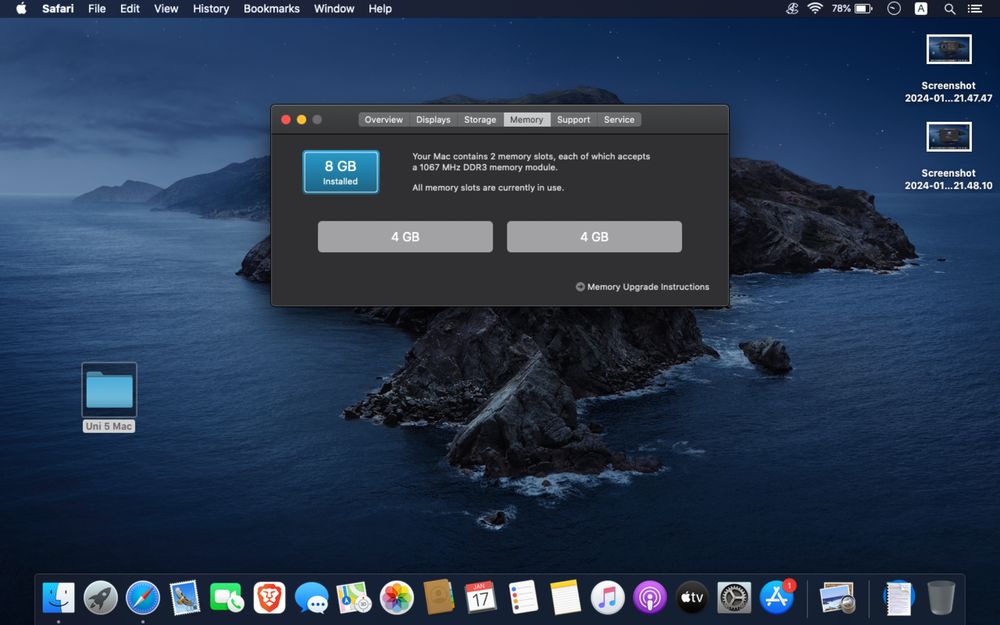
Task: Click the "1067 MHz DDR3 memory module" text
Action: 488,167
